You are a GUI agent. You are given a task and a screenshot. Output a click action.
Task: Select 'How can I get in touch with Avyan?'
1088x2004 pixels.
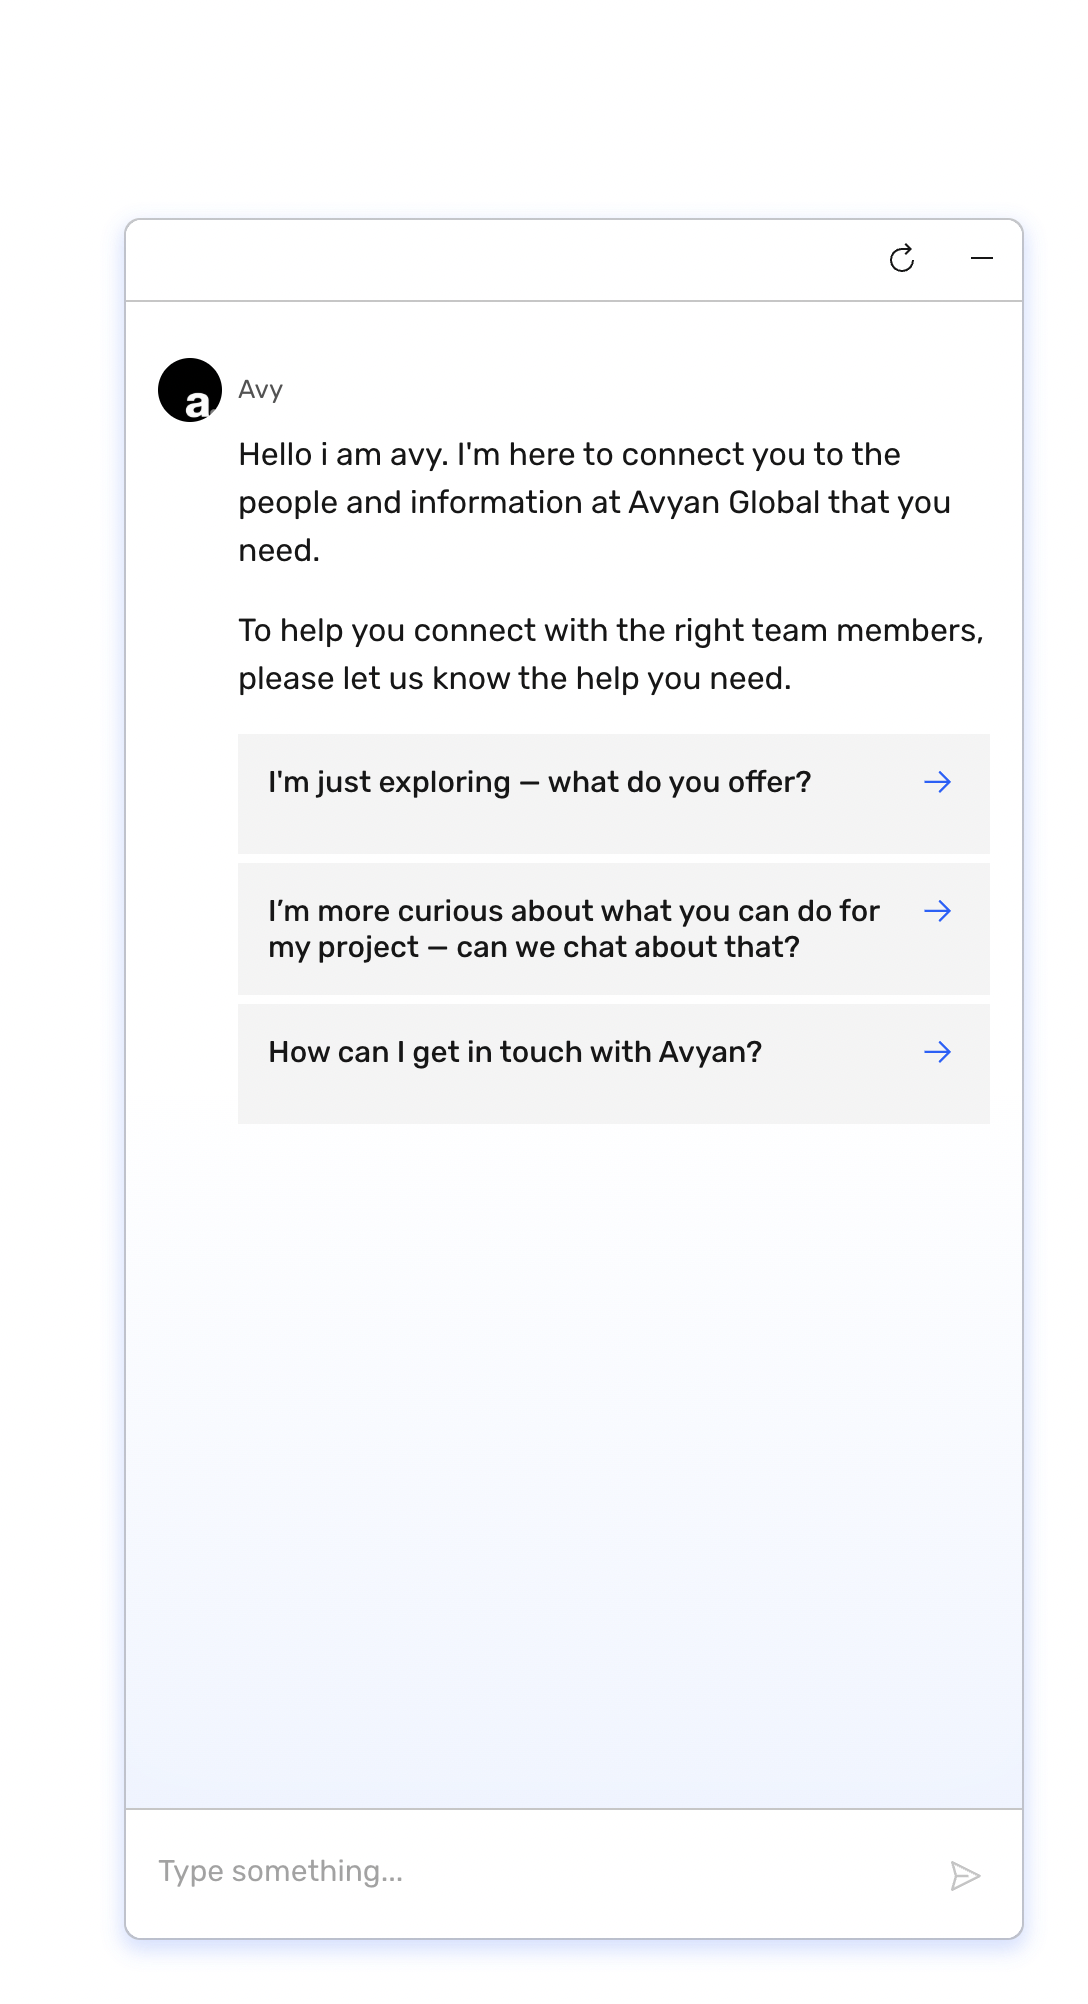514,1052
